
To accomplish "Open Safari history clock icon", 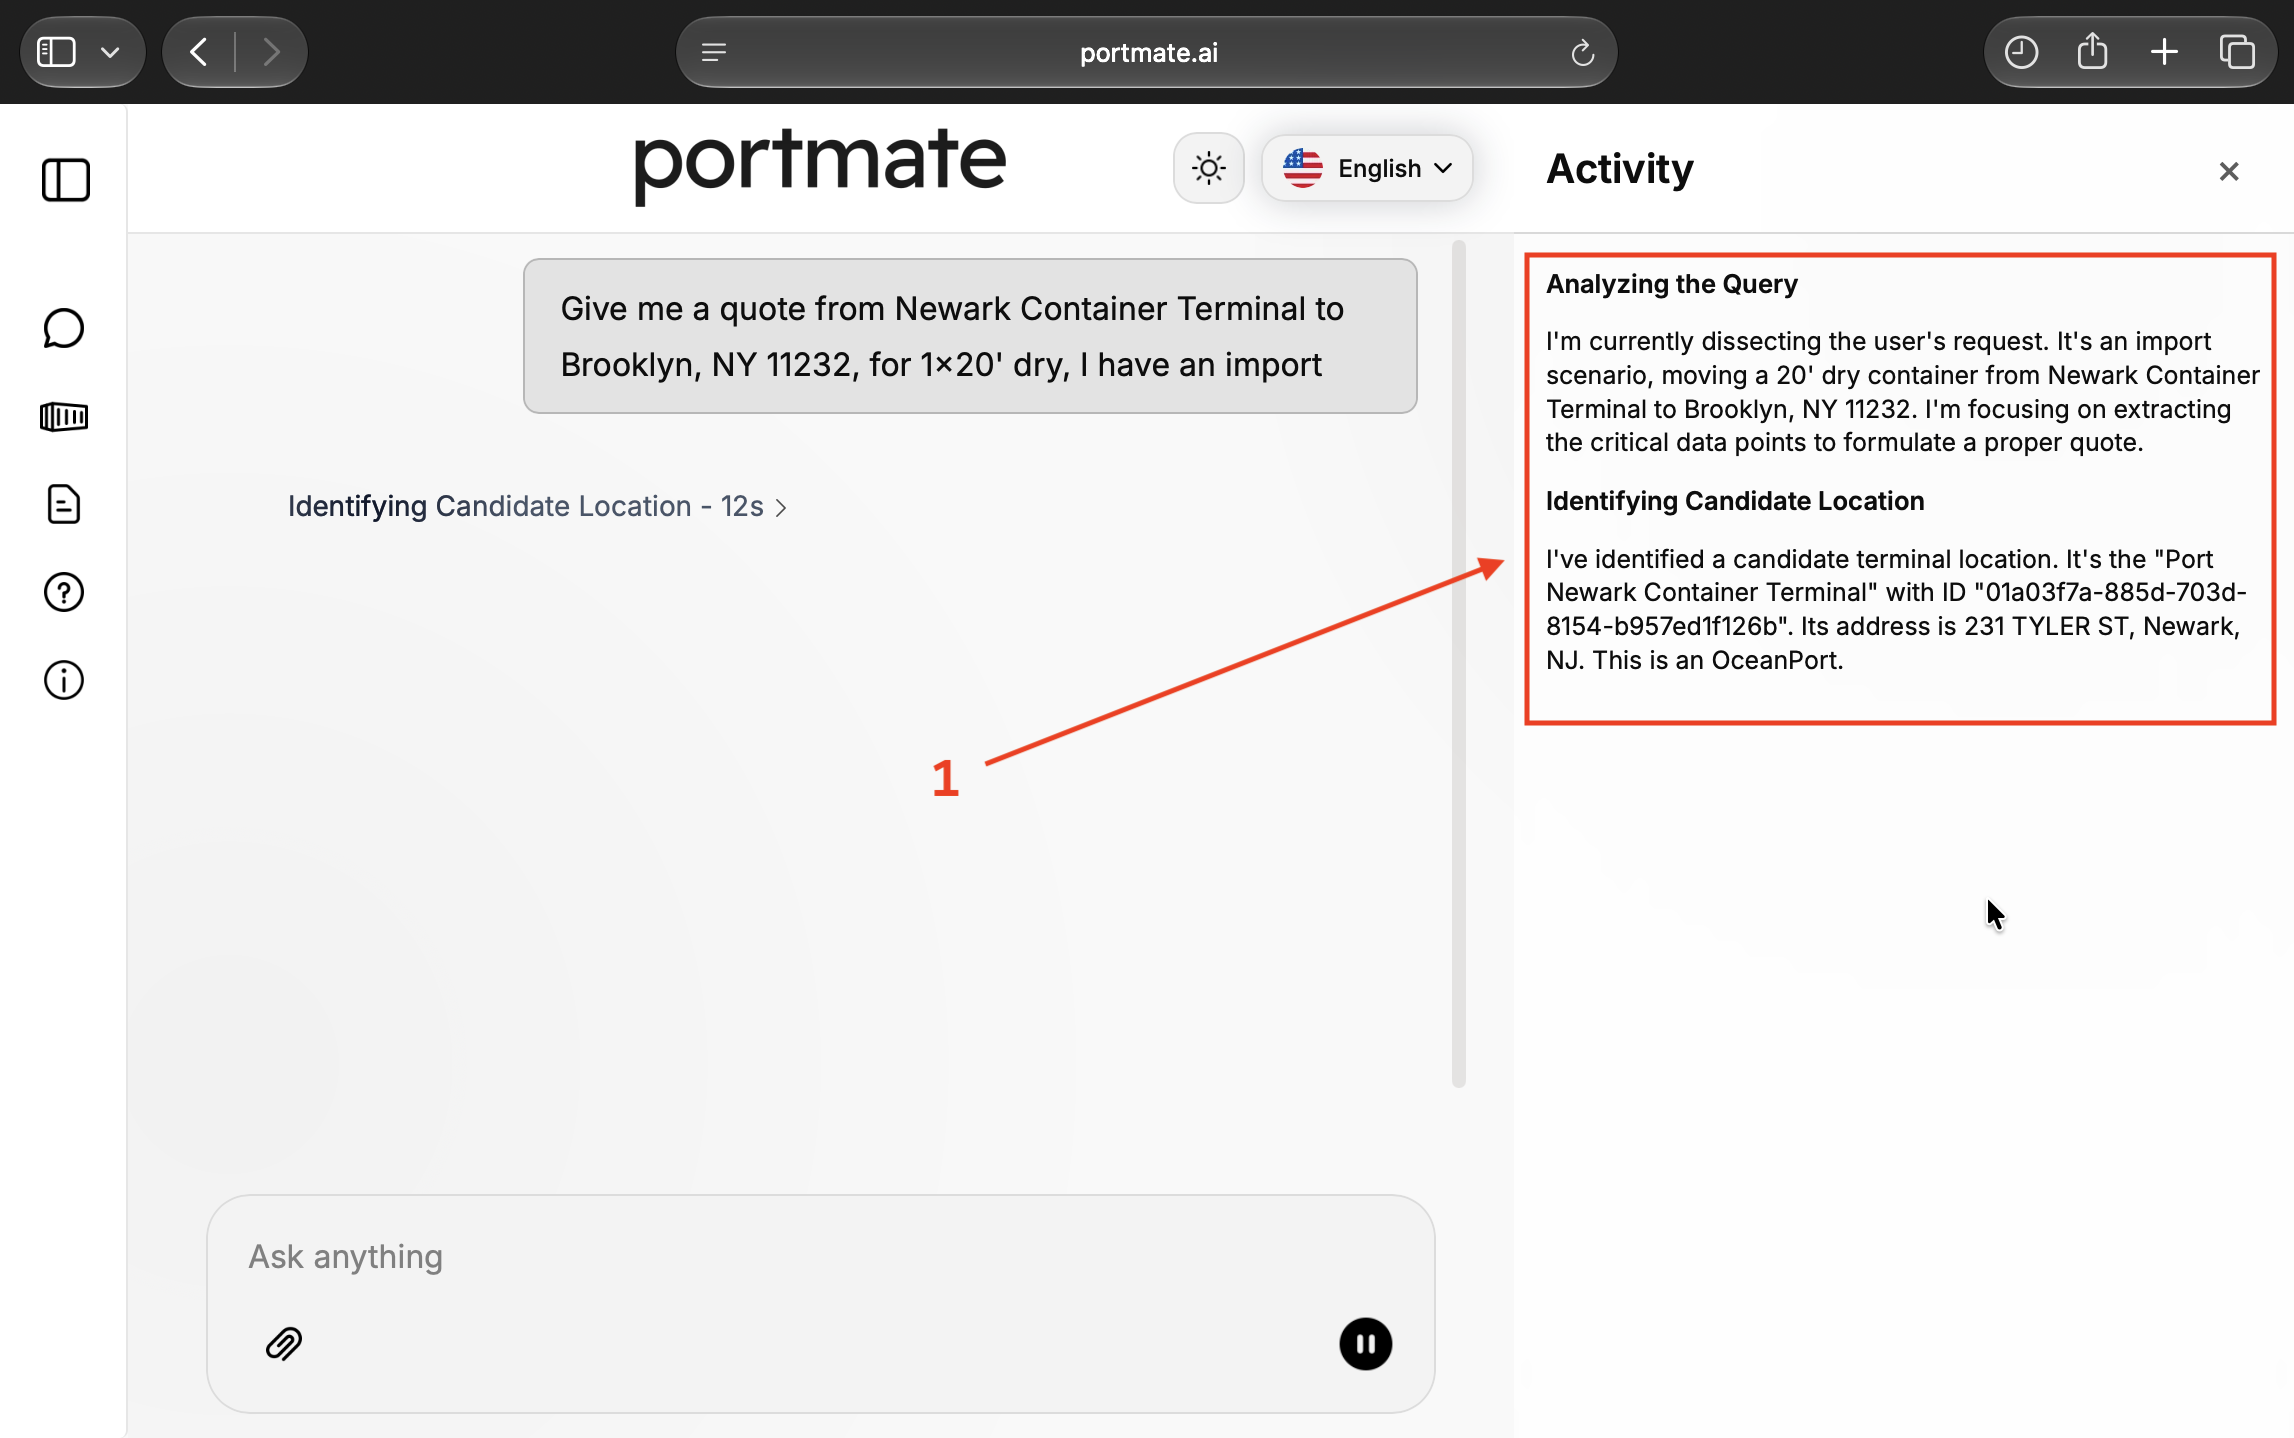I will (x=2021, y=52).
